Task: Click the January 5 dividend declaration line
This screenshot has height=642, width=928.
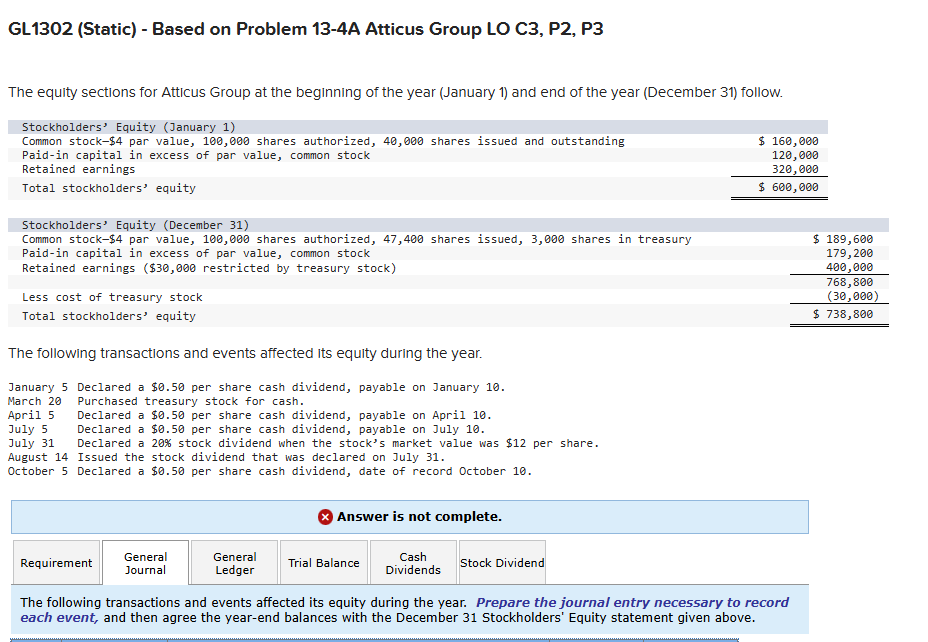Action: click(260, 386)
